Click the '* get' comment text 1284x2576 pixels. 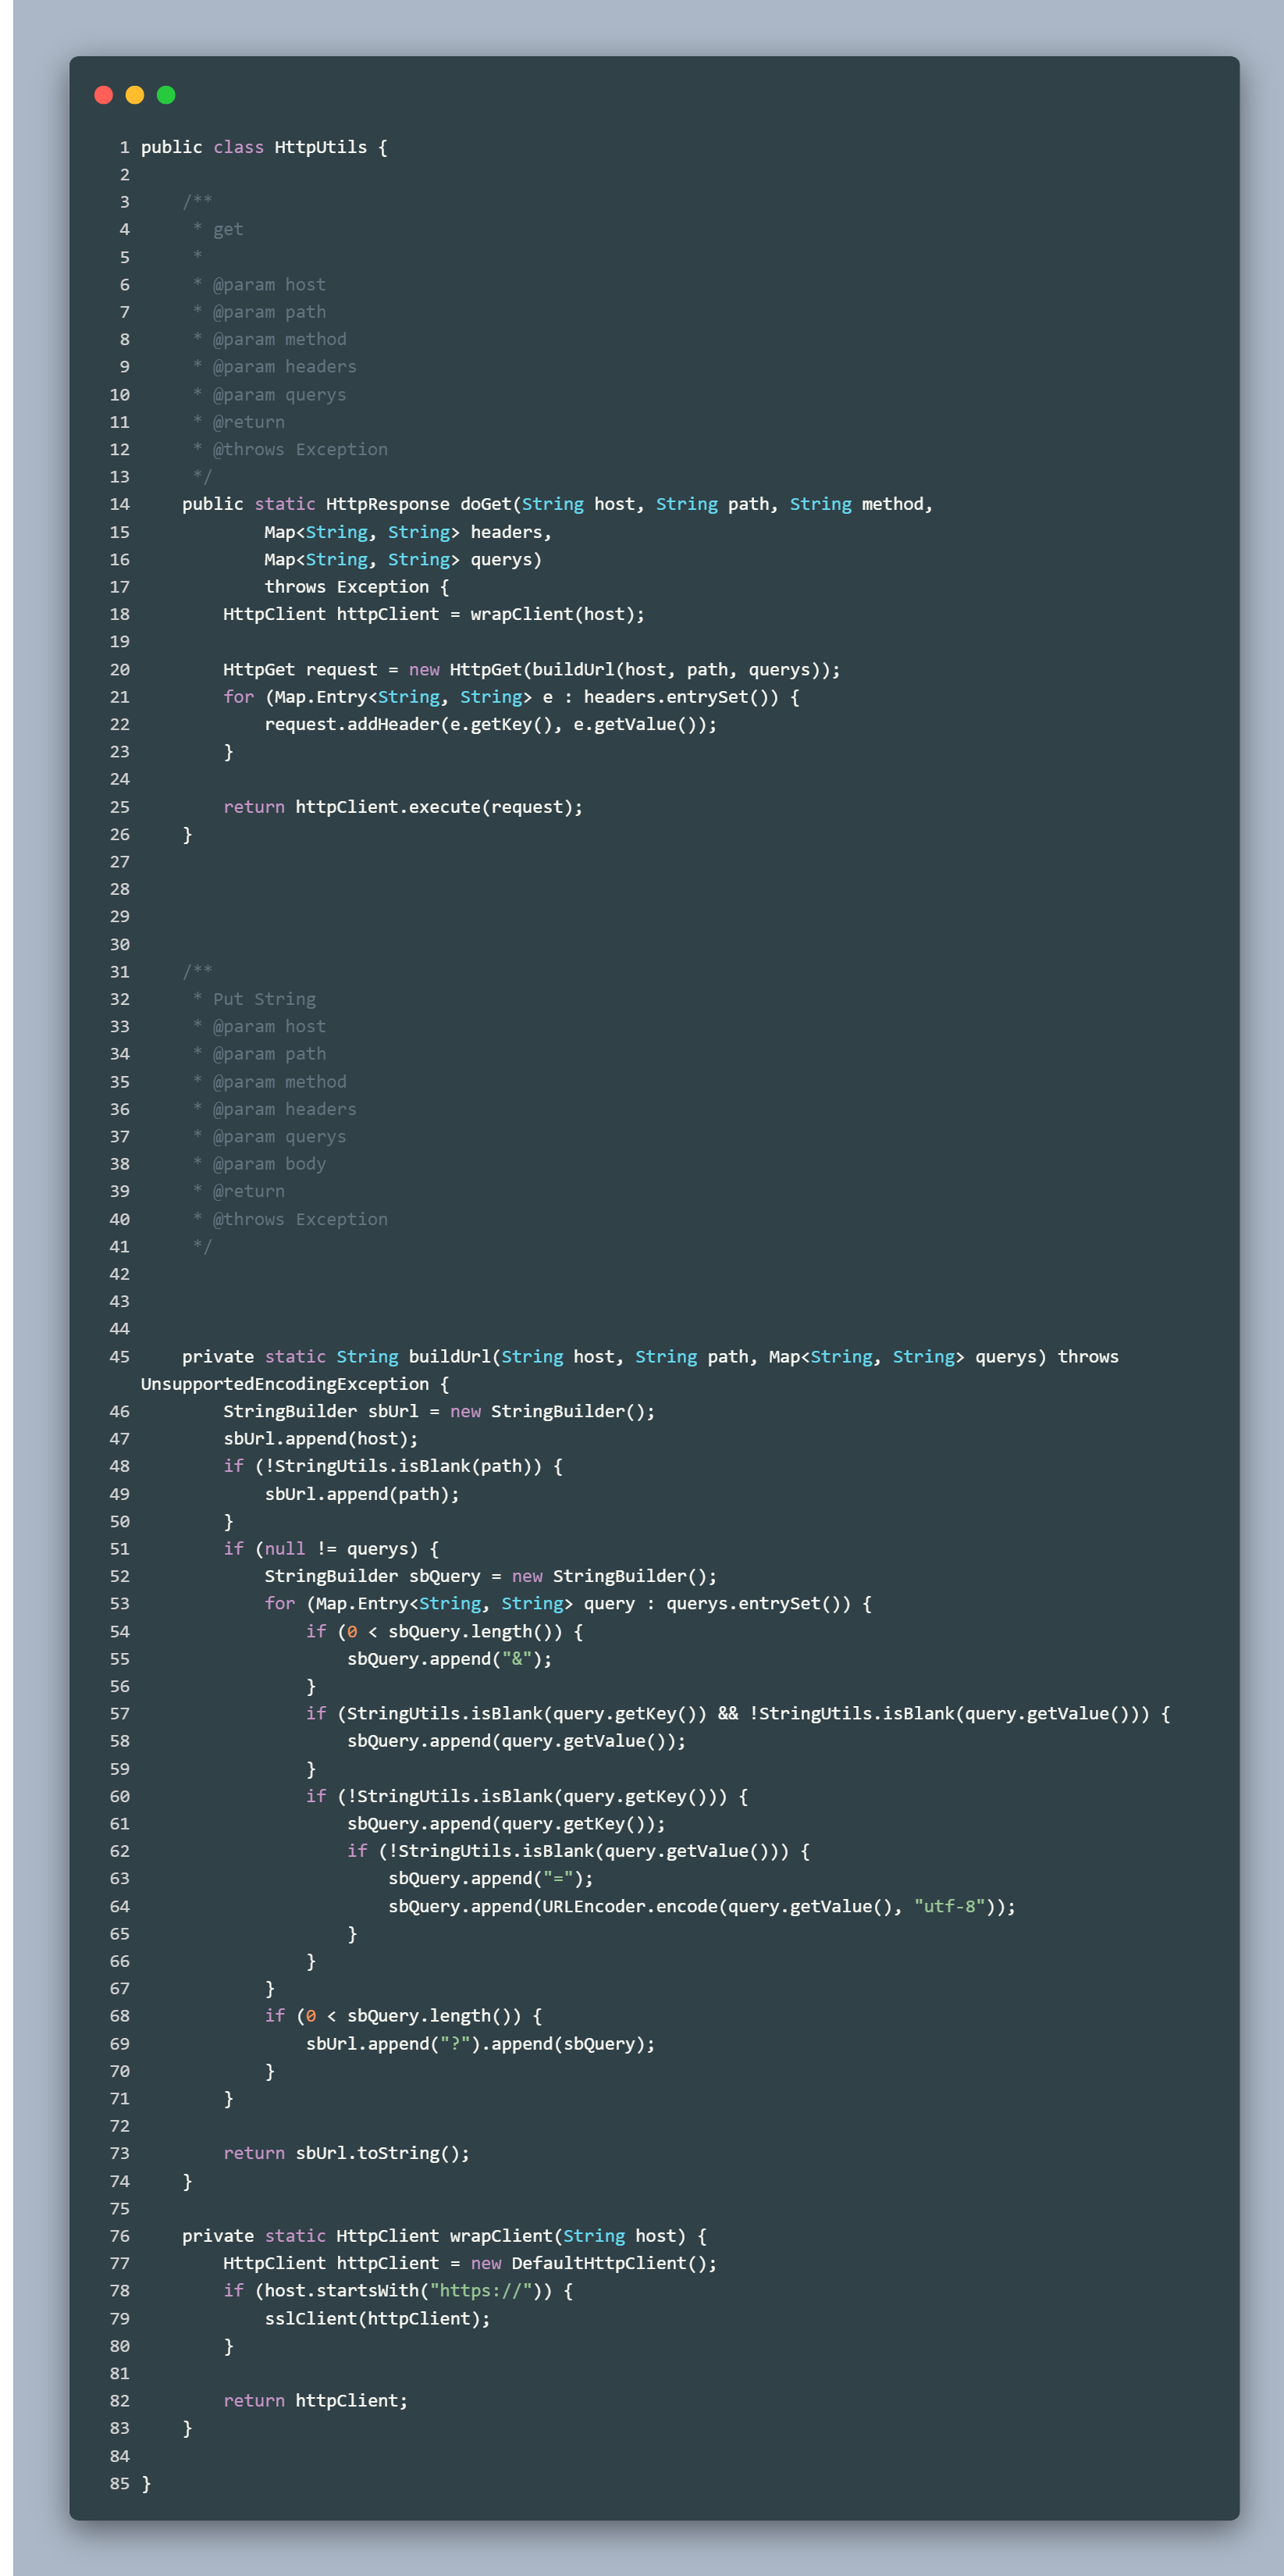click(x=218, y=229)
